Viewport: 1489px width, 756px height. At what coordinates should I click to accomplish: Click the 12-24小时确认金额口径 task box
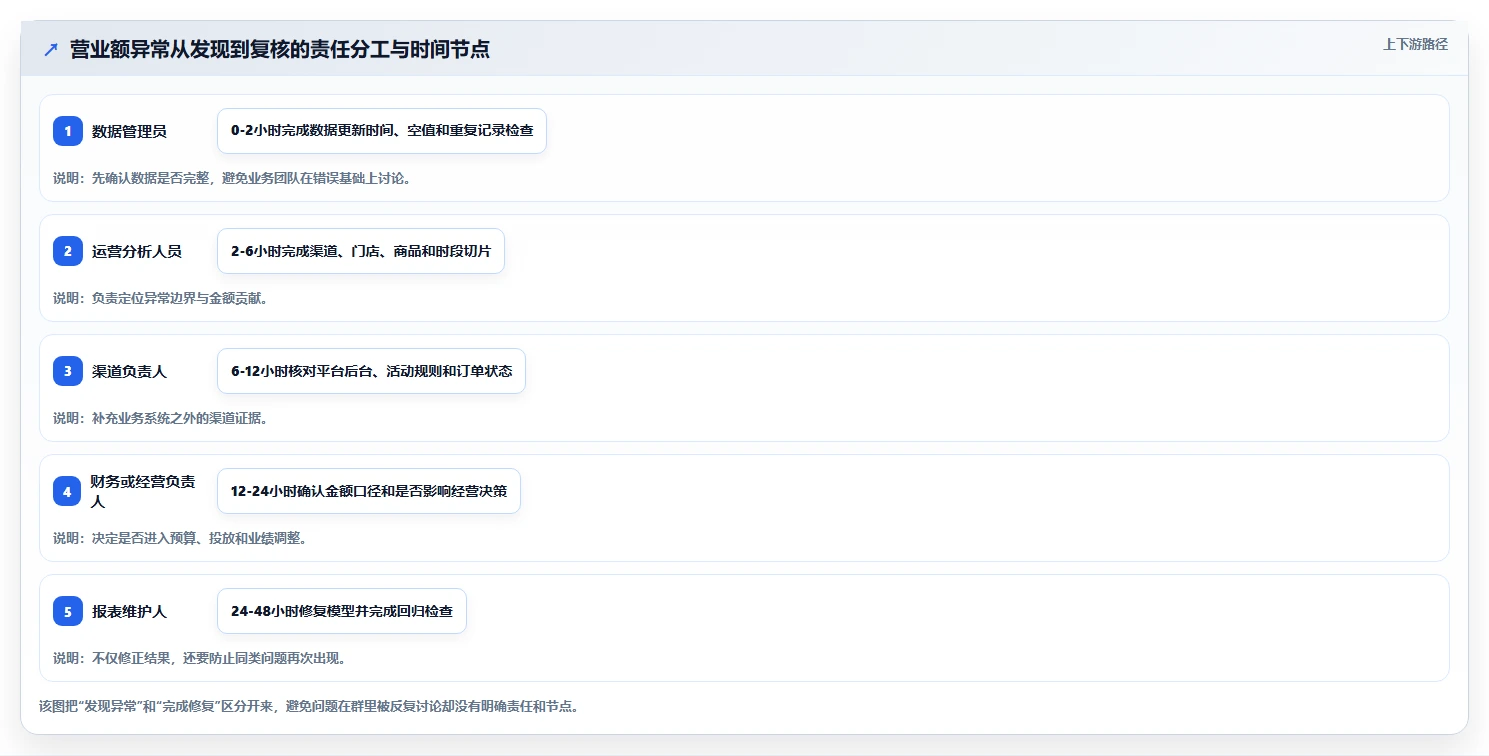[x=369, y=491]
